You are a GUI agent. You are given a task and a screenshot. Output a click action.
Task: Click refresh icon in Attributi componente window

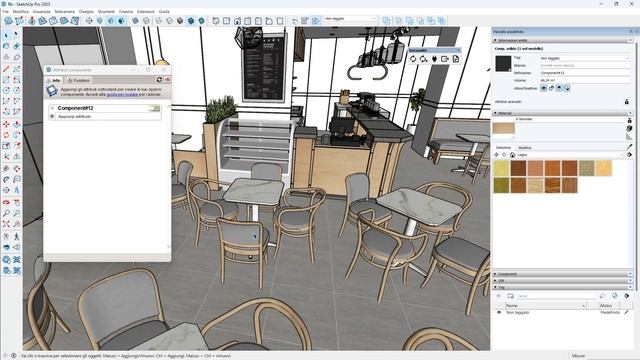click(x=159, y=80)
